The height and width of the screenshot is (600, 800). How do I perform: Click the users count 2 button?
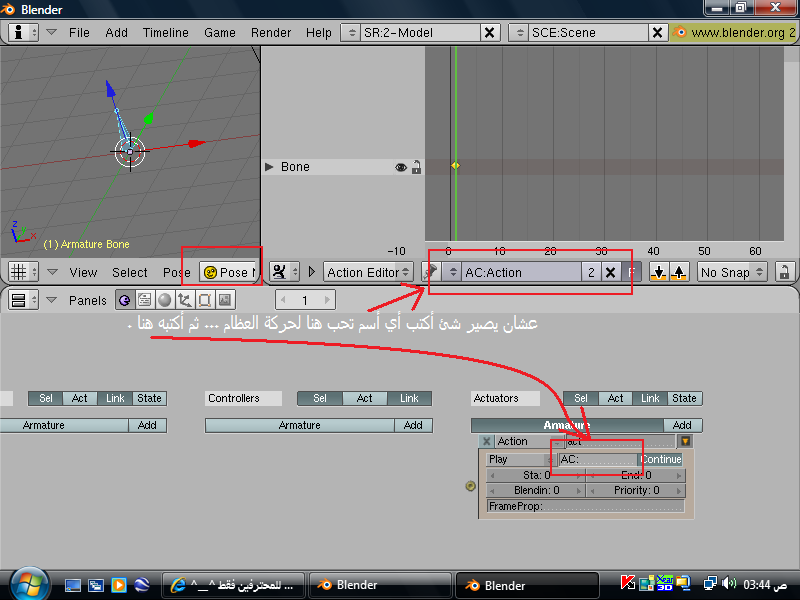pyautogui.click(x=591, y=272)
